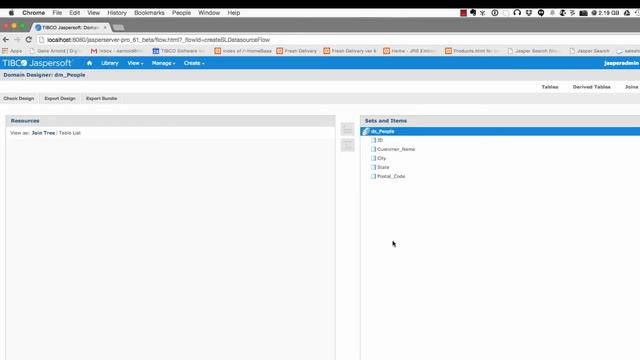This screenshot has width=640, height=360.
Task: Click the ID field item icon
Action: tap(373, 140)
